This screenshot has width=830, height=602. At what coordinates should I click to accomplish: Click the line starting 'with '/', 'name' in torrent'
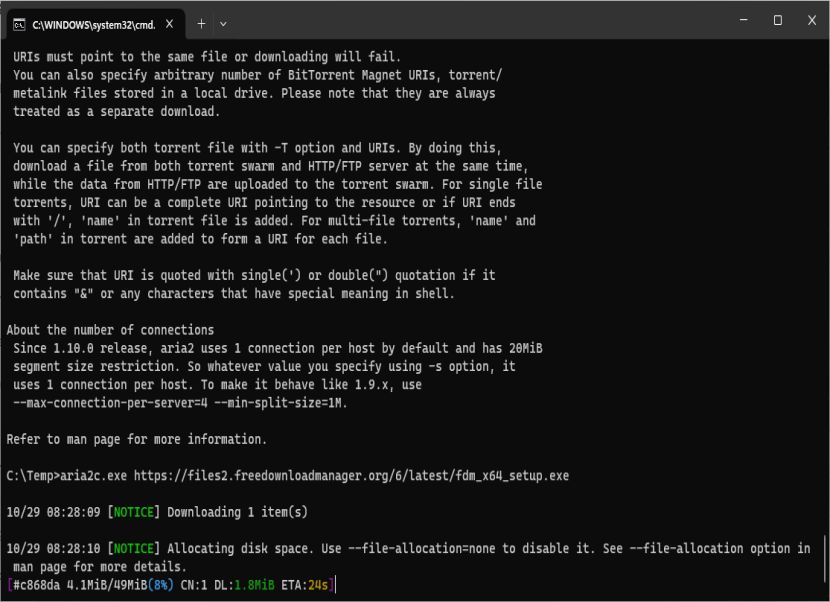274,221
